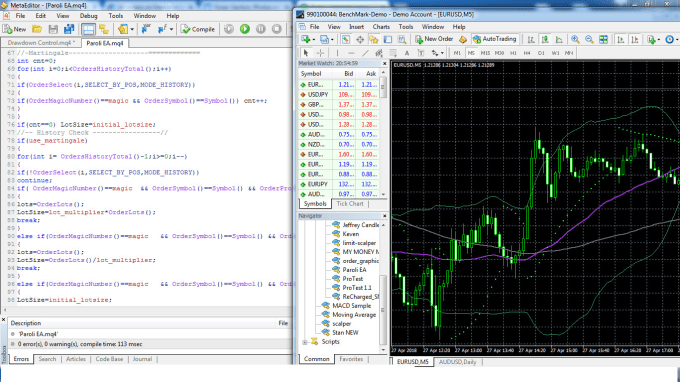Select the Fibonacci retracement tool
The image size is (680, 382).
(393, 53)
